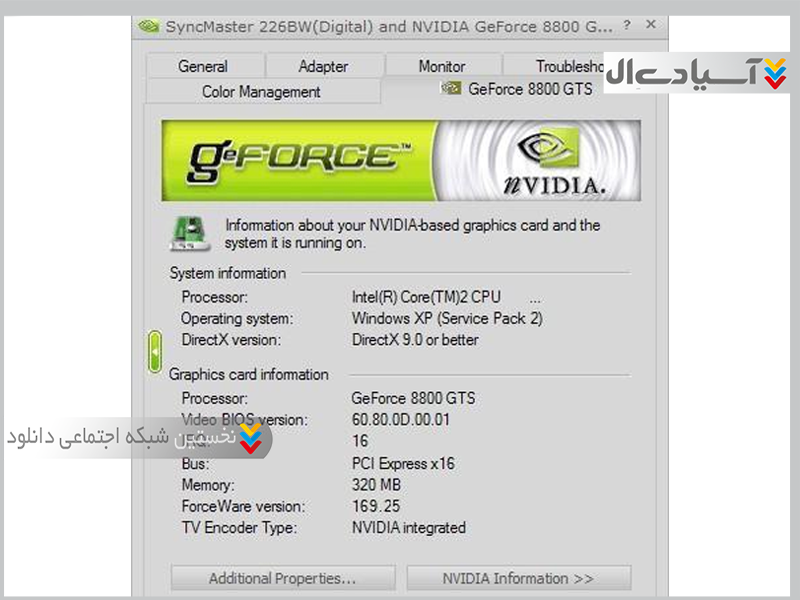The width and height of the screenshot is (800, 600).
Task: Click the ForceWare version value 169.25
Action: (x=376, y=506)
